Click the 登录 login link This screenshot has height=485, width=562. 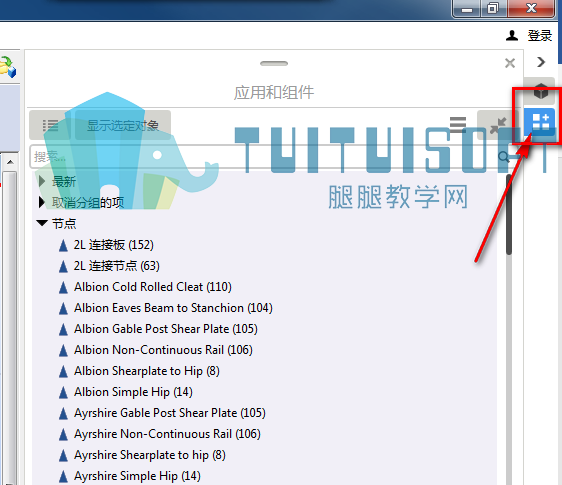(540, 35)
